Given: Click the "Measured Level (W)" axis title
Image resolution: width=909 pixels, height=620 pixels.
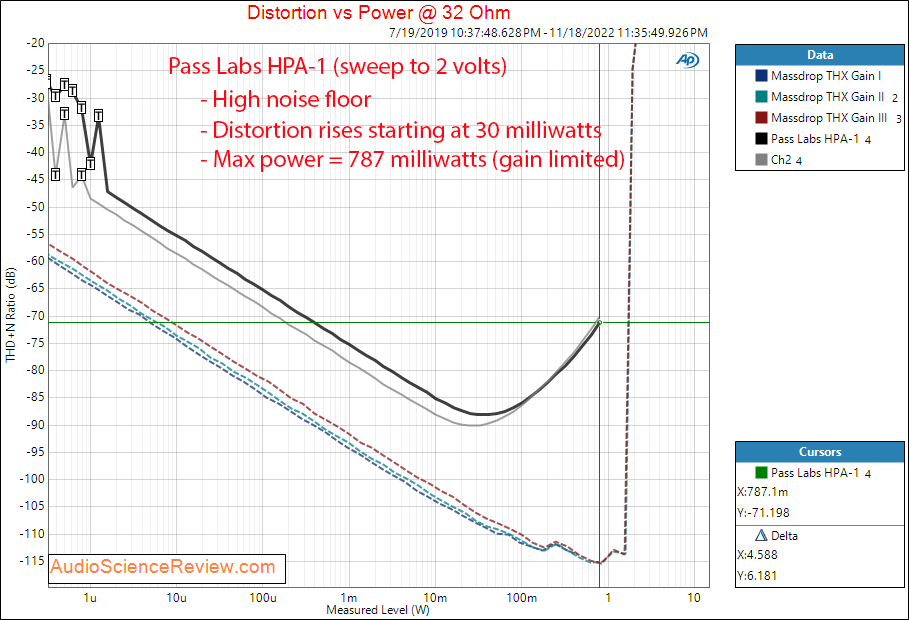Looking at the screenshot, I should [378, 610].
